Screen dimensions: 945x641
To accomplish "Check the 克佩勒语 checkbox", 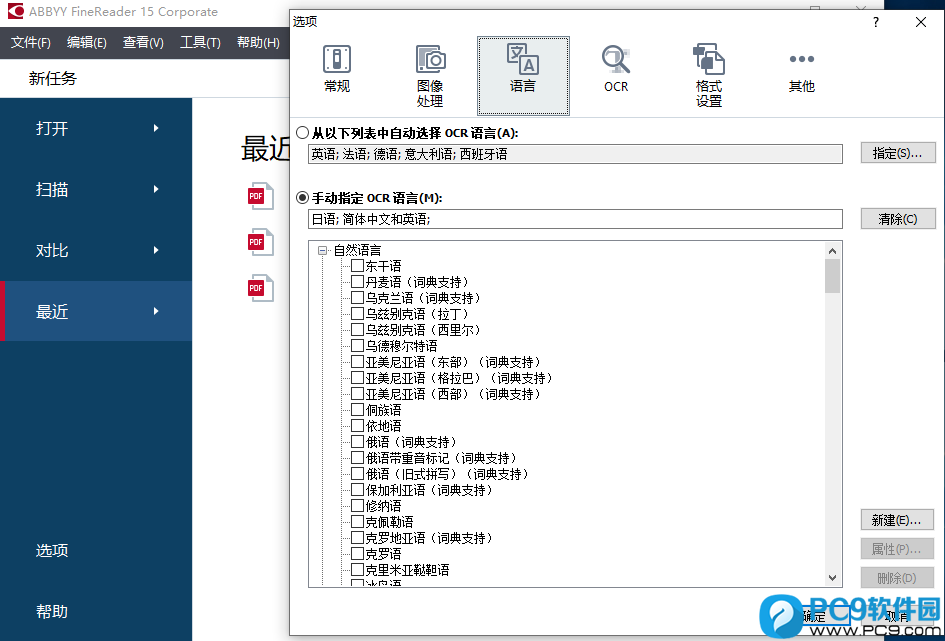I will click(x=357, y=522).
